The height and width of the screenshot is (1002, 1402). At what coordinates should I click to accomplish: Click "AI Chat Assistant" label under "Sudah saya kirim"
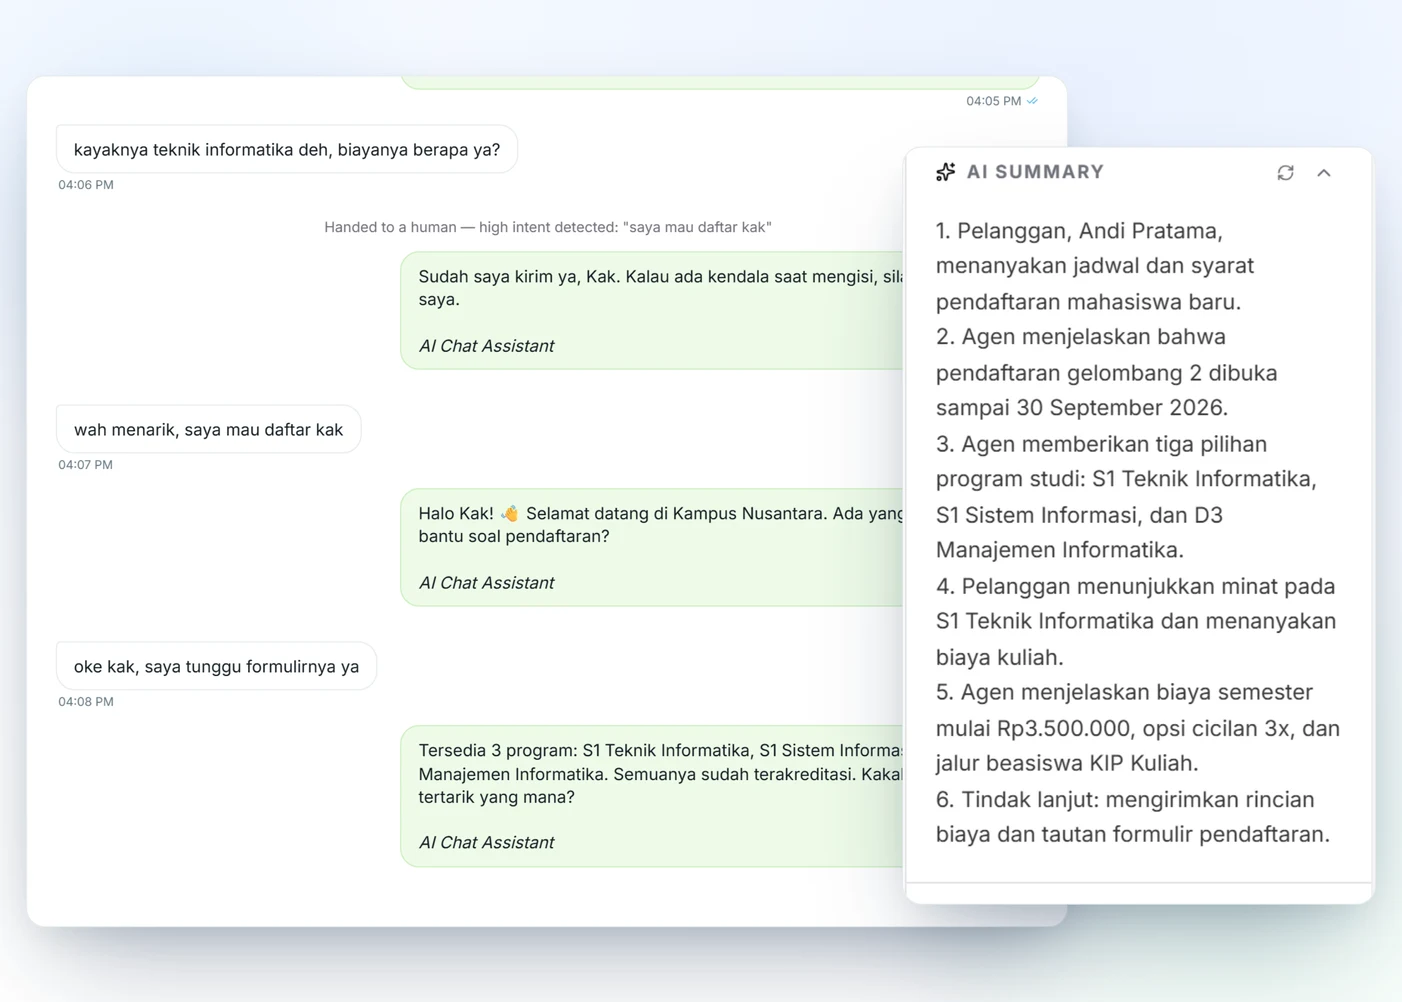point(486,346)
